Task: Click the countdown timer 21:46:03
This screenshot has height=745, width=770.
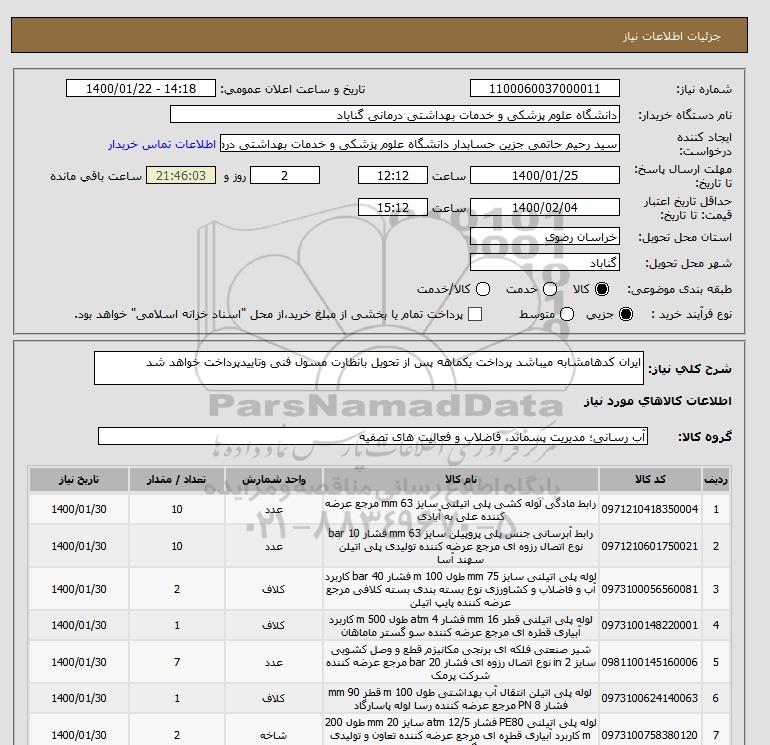Action: [181, 175]
